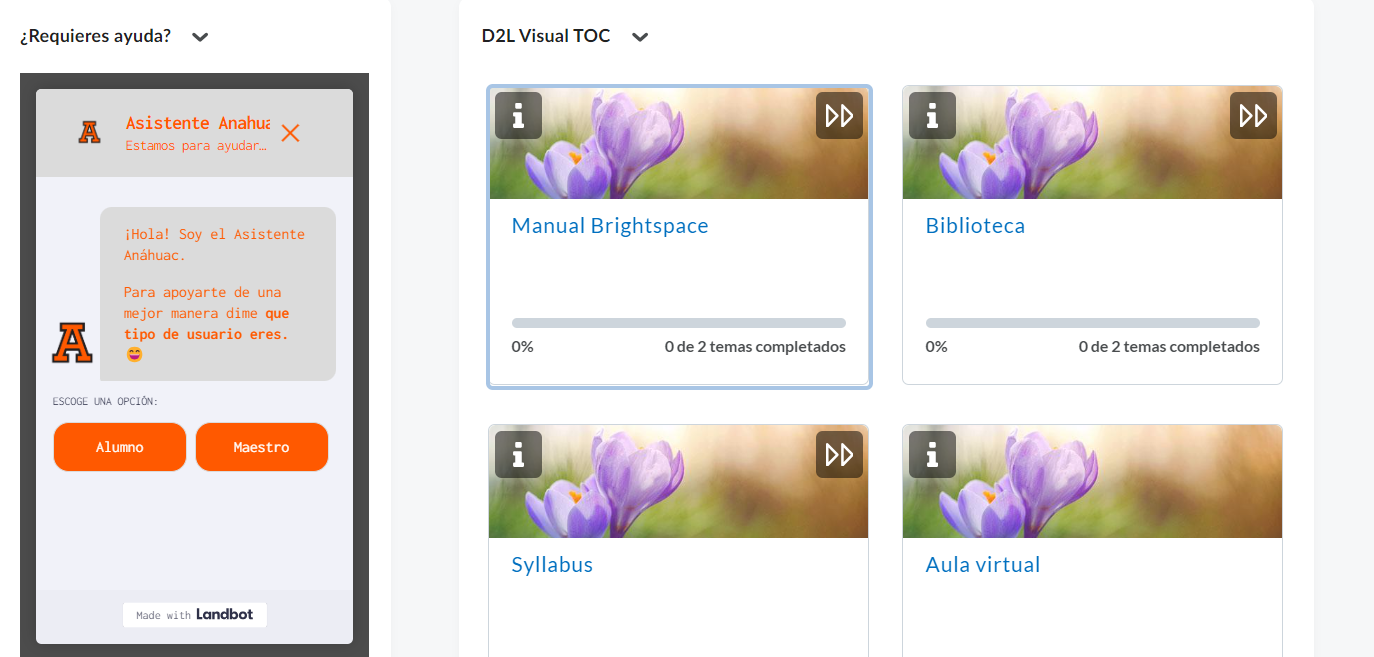Click the Biblioteca progress bar
1374x657 pixels.
pos(1093,323)
